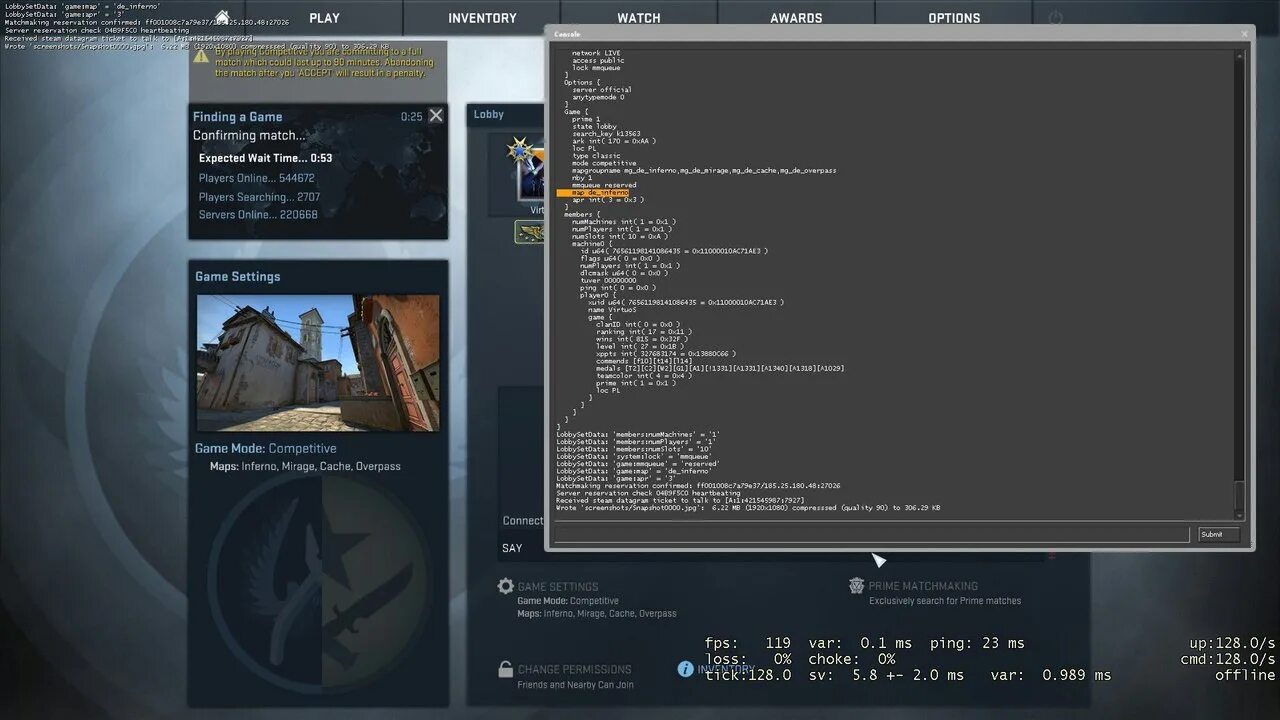The image size is (1280, 720).
Task: Click the blue info inventory icon
Action: coord(685,668)
